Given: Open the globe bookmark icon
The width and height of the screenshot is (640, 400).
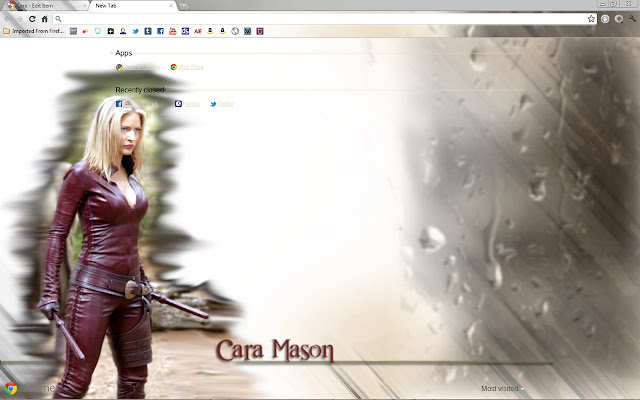Looking at the screenshot, I should [235, 31].
